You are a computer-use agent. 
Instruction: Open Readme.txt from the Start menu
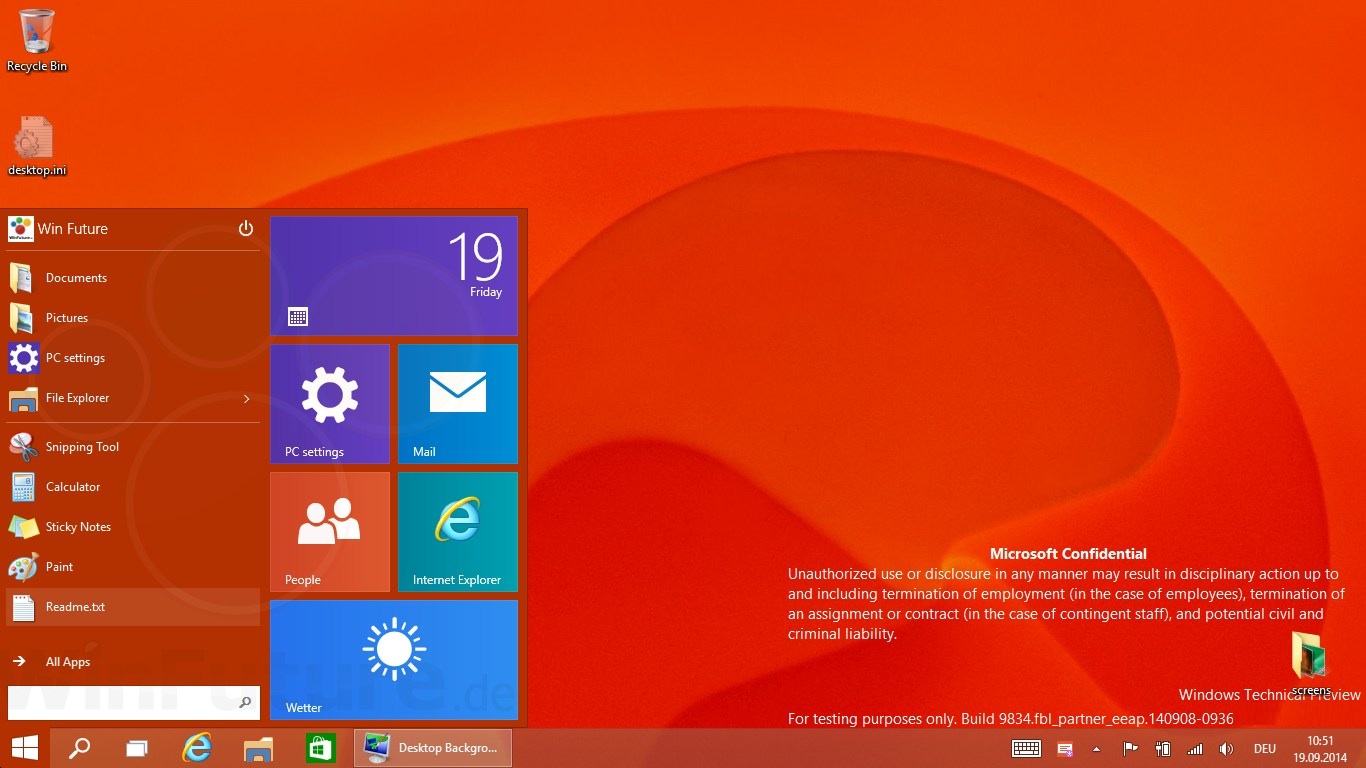click(x=133, y=607)
